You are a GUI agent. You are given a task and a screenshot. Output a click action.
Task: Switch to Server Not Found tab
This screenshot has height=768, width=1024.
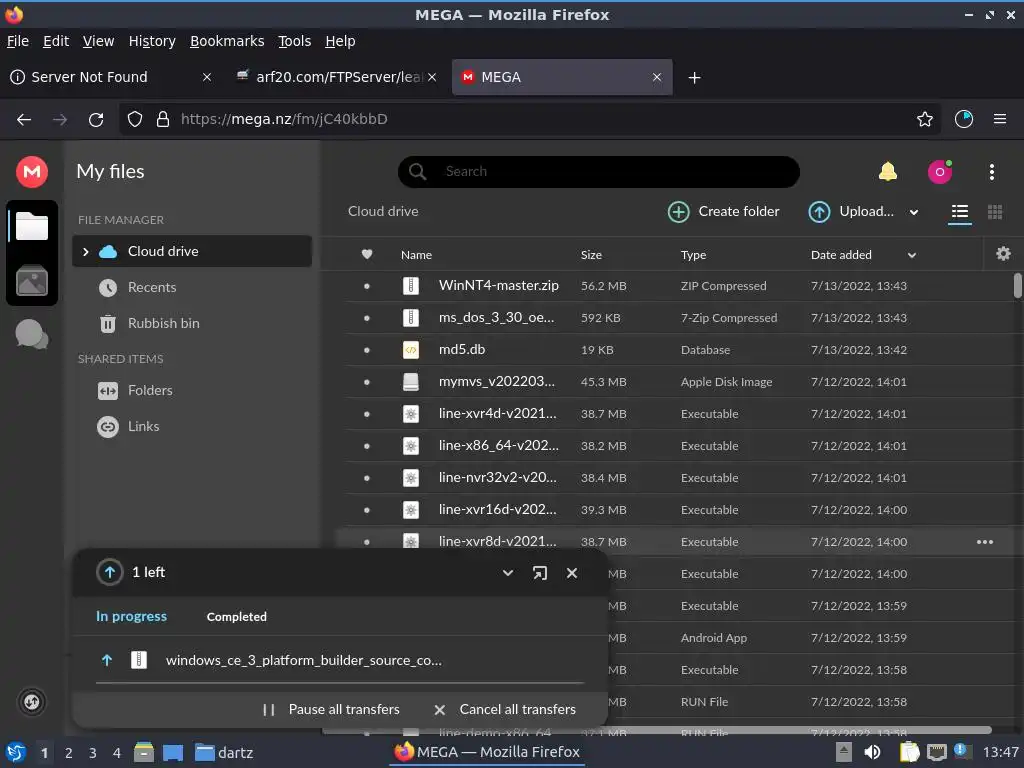pyautogui.click(x=110, y=77)
